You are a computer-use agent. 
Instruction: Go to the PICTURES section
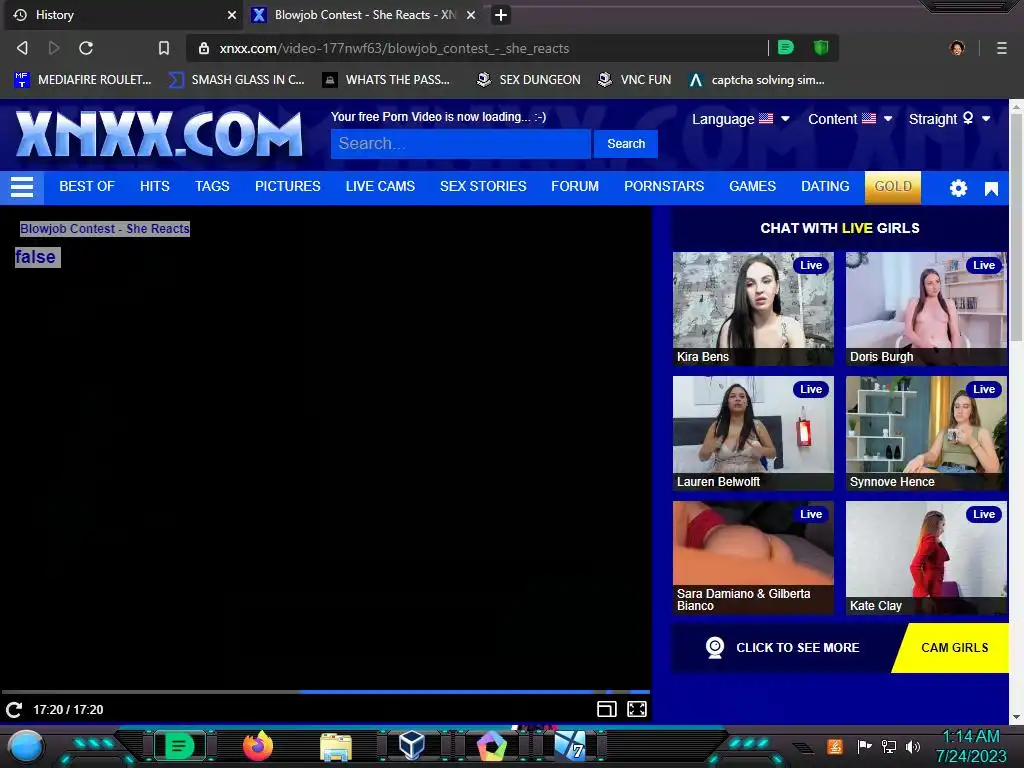point(287,186)
